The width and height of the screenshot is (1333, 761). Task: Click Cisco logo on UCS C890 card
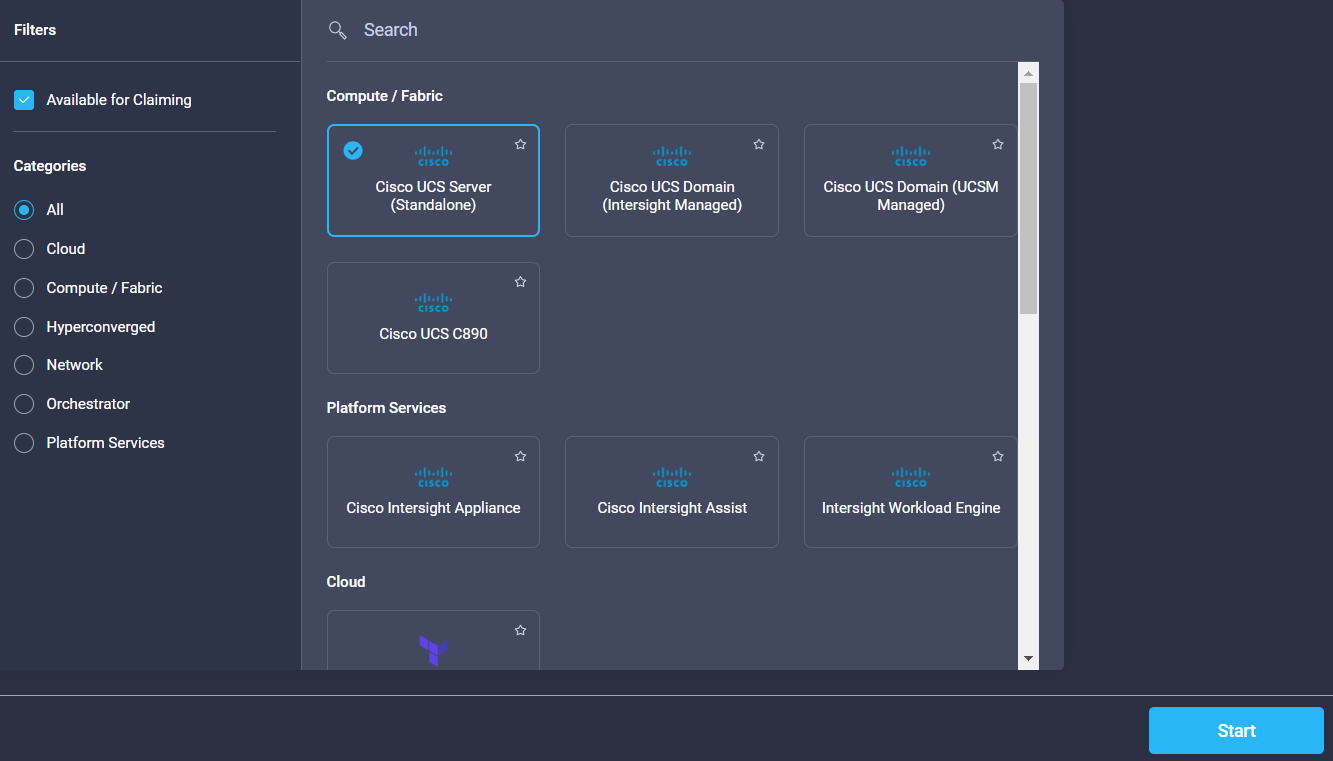(x=434, y=302)
